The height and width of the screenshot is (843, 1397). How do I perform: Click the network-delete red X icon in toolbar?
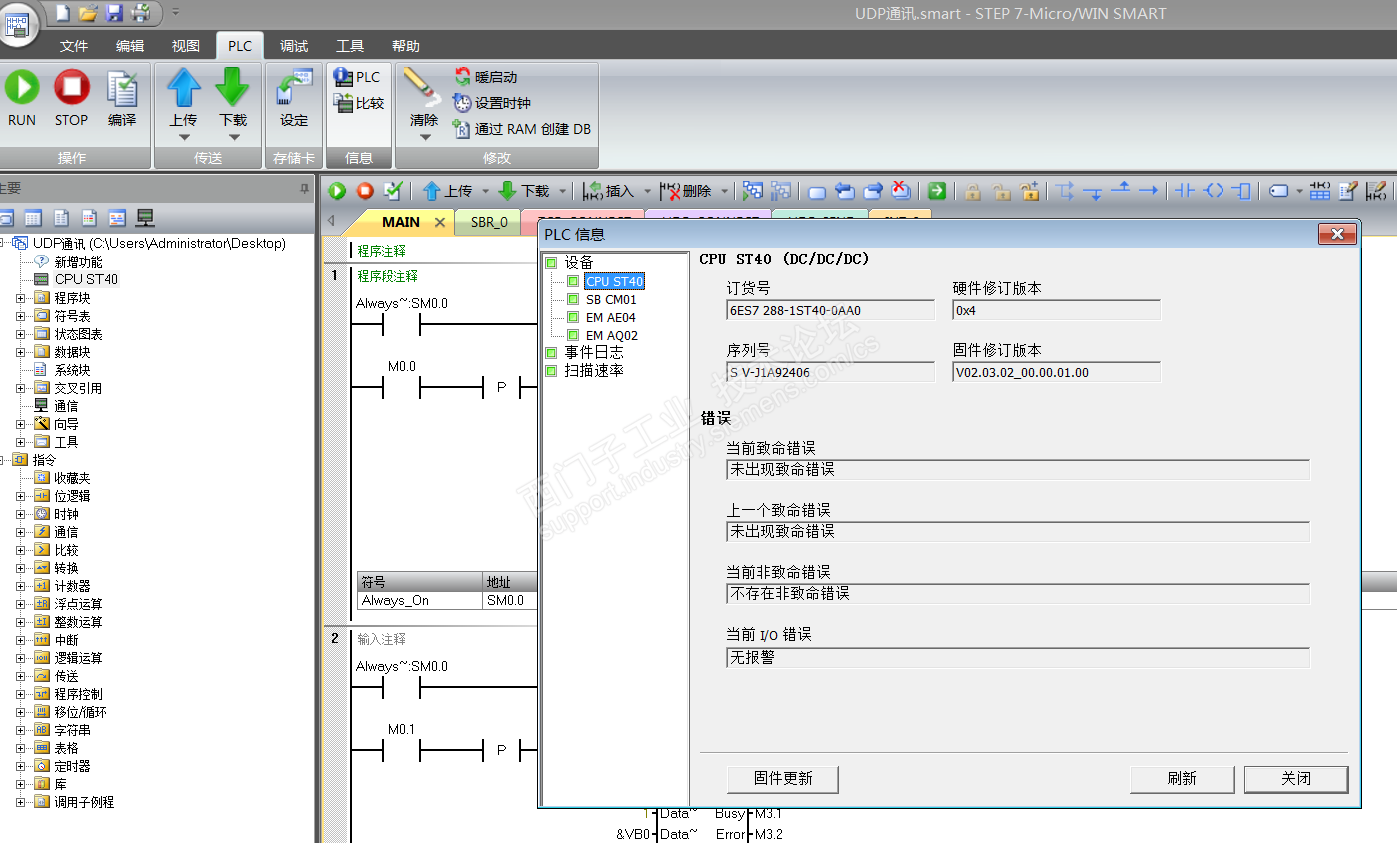coord(901,190)
